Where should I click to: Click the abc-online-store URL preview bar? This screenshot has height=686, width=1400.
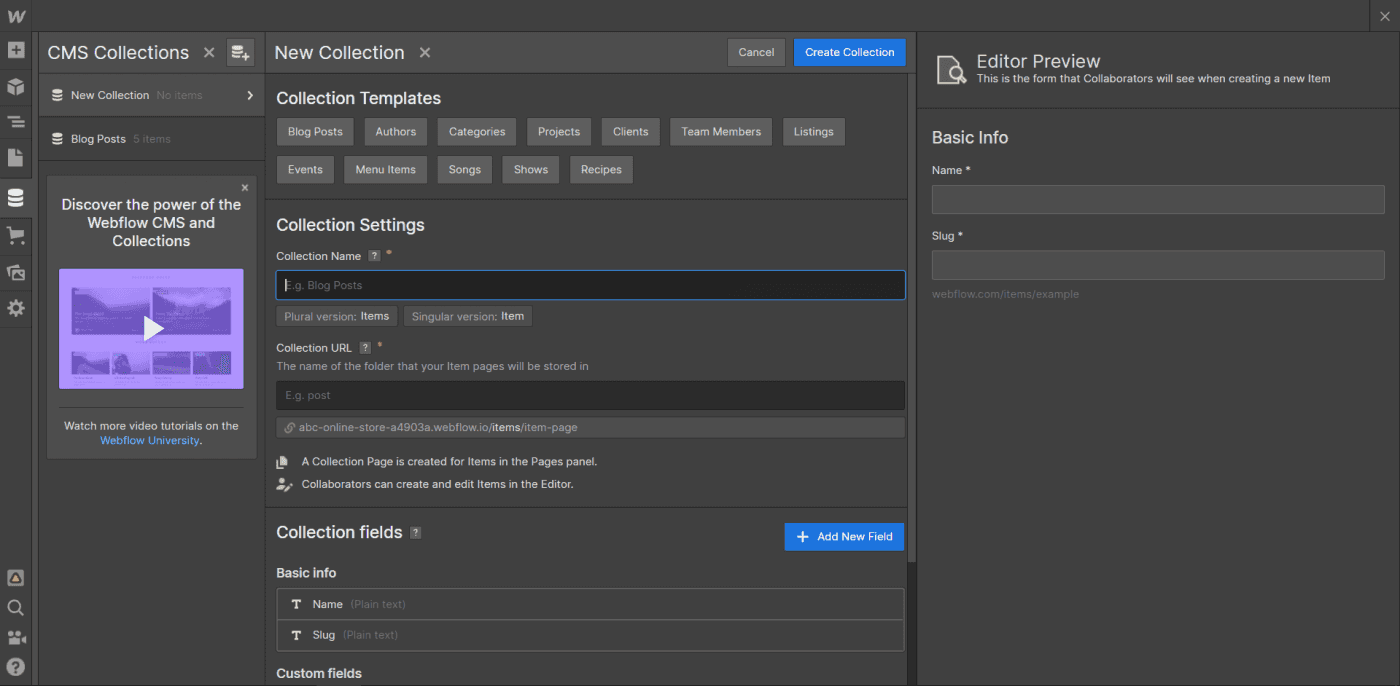591,427
